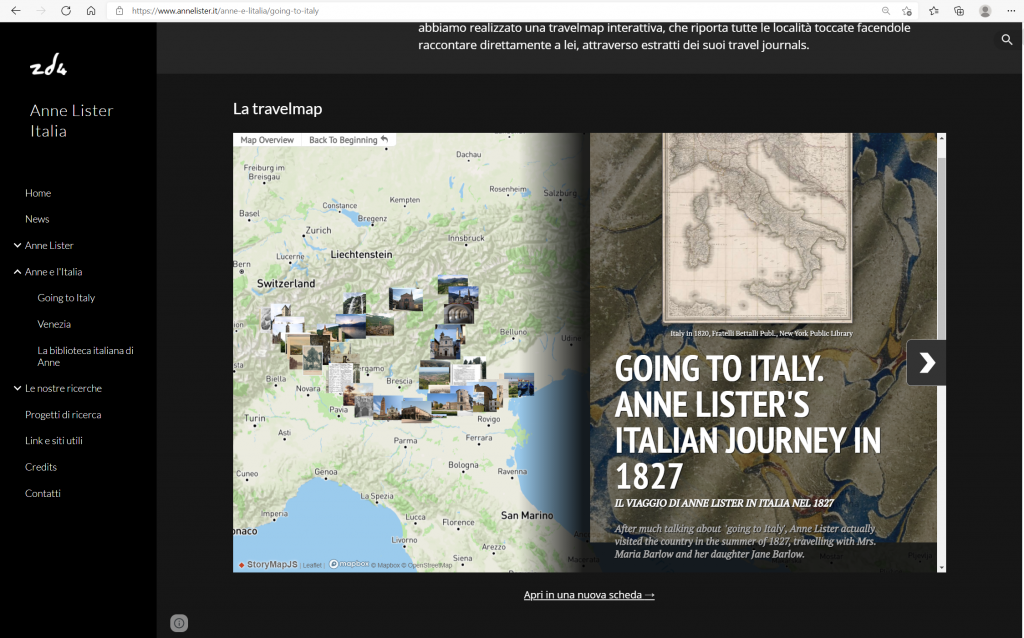Click the browser home icon
This screenshot has width=1024, height=638.
tap(91, 11)
